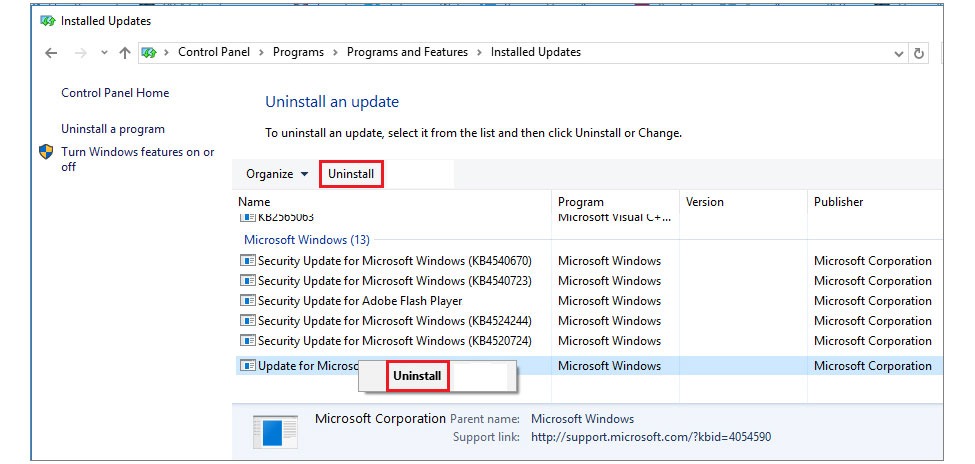Open the Organize dropdown menu
Image resolution: width=975 pixels, height=464 pixels.
pyautogui.click(x=277, y=174)
